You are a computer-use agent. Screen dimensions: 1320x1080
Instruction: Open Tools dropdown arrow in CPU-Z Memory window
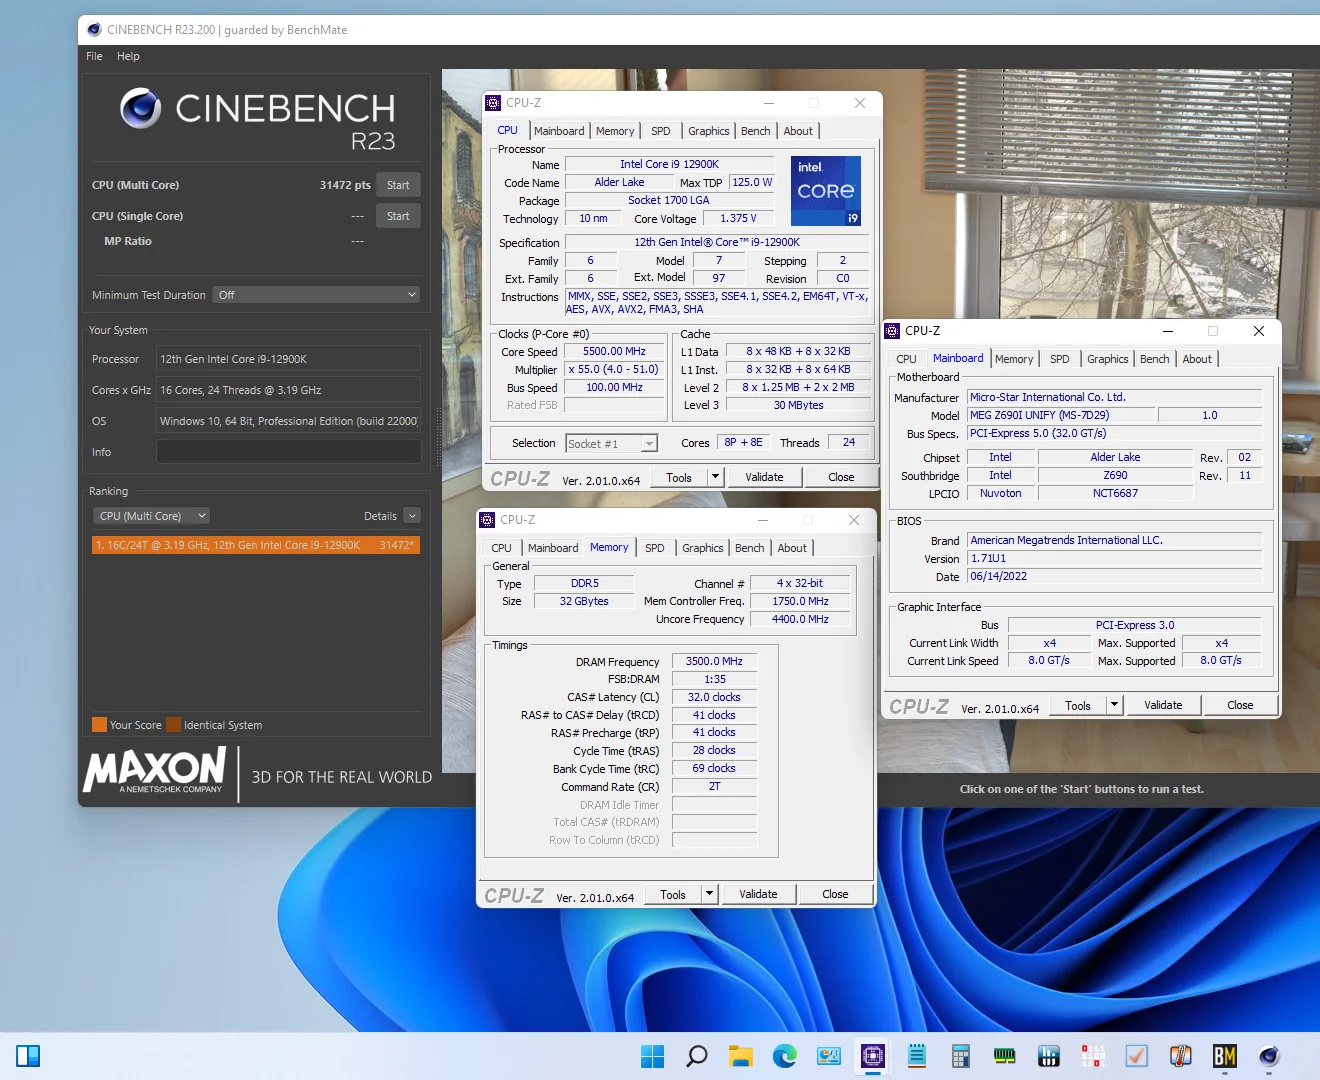(x=709, y=894)
